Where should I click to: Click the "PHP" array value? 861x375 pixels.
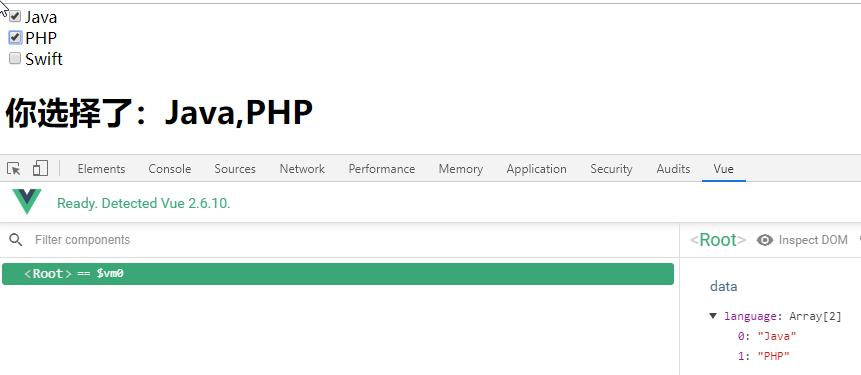tap(773, 356)
